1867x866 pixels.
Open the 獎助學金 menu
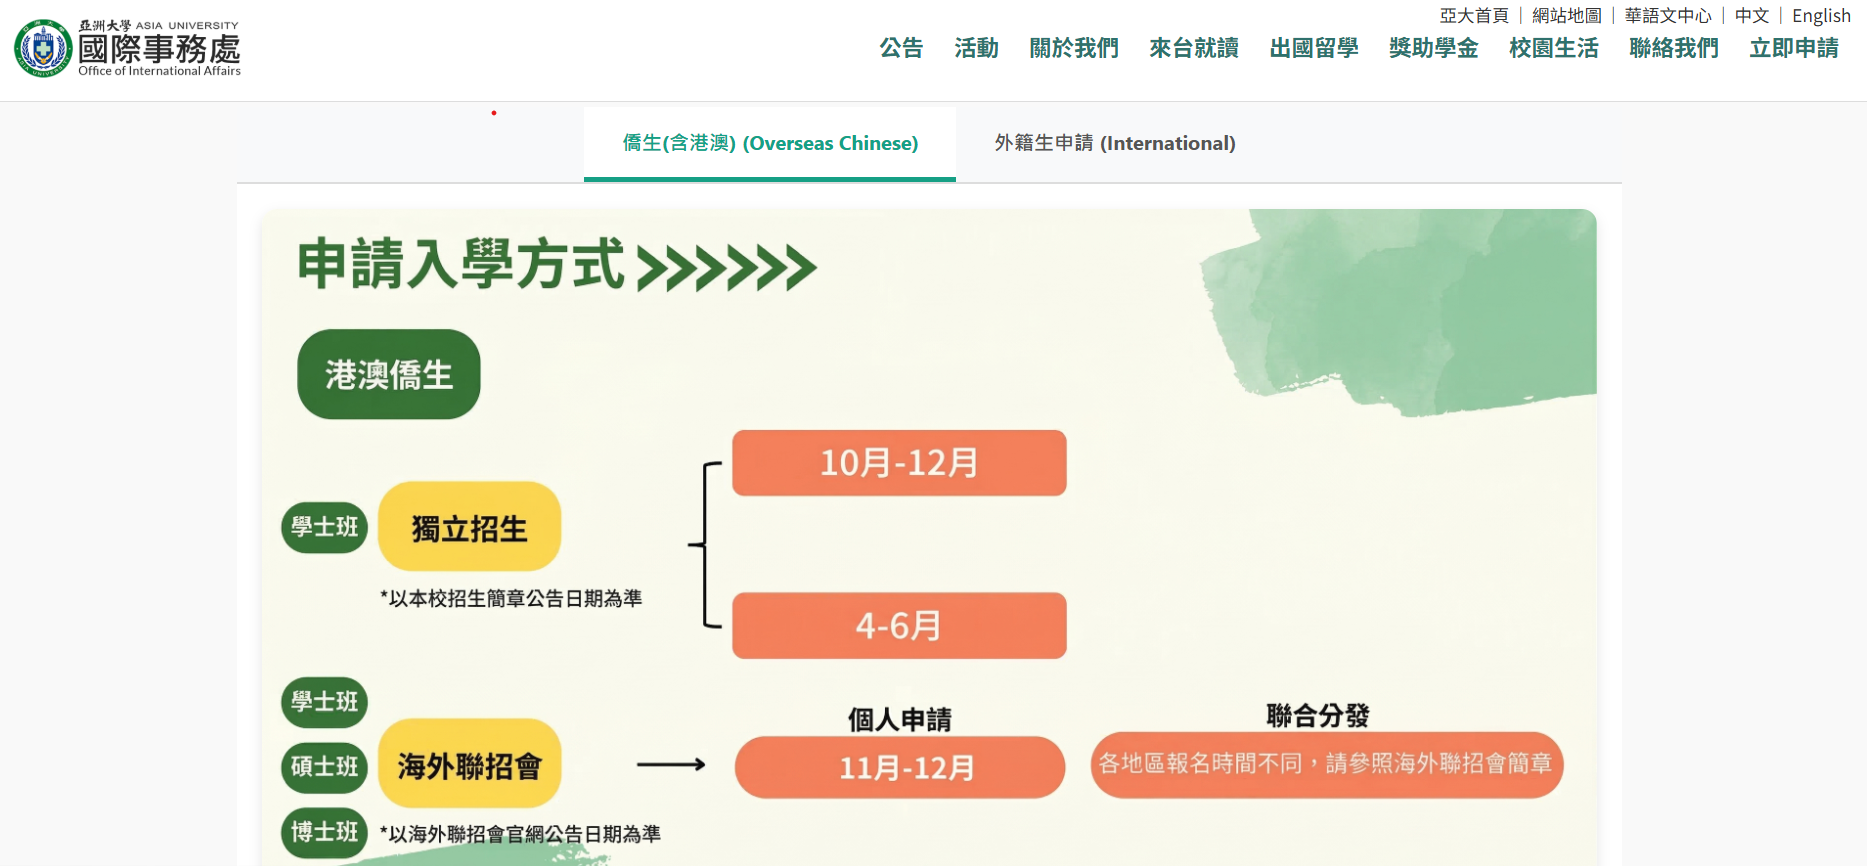1433,48
